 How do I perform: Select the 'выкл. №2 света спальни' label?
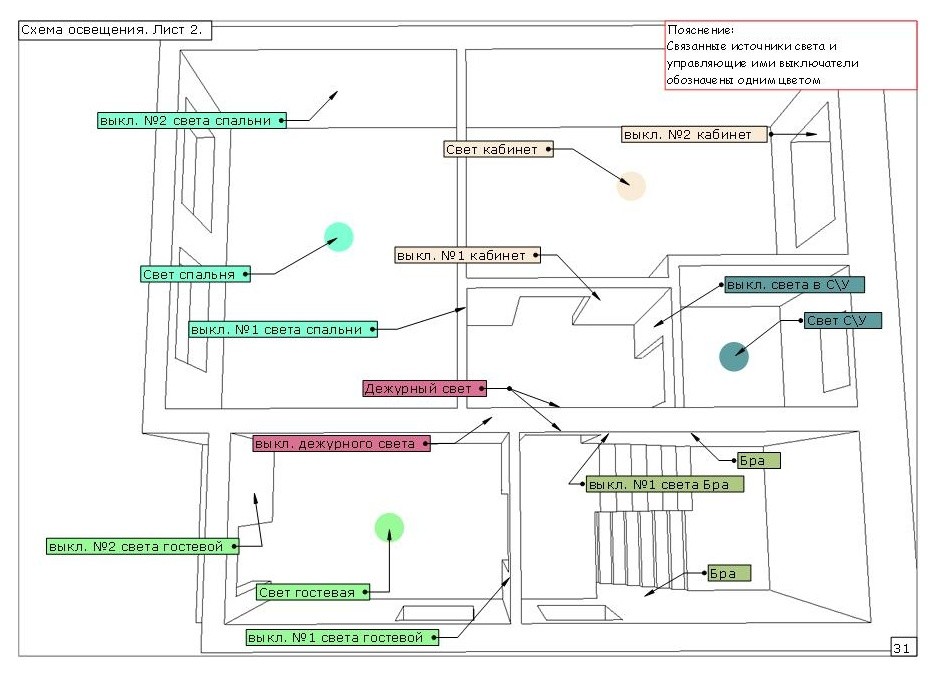186,120
